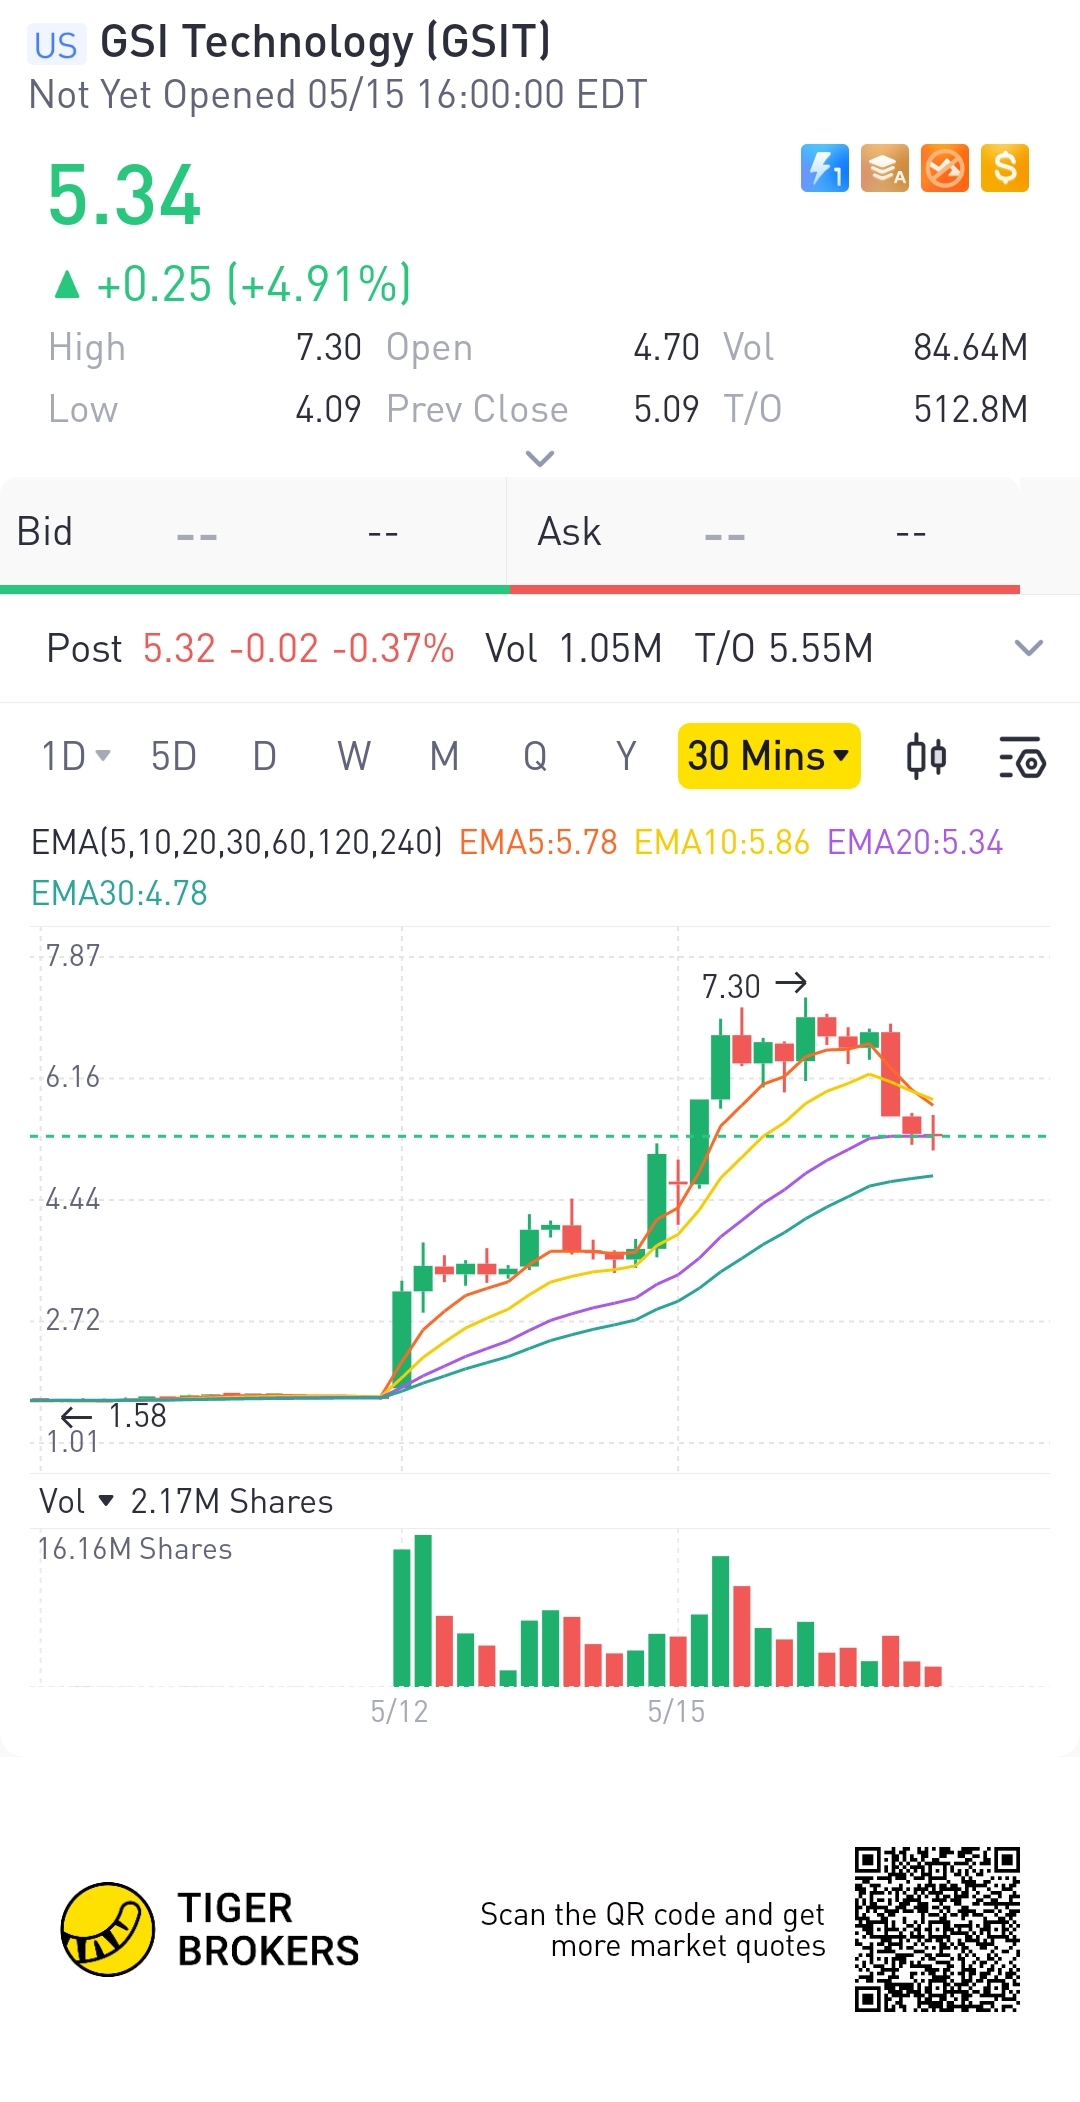The width and height of the screenshot is (1080, 2102).
Task: Switch to the 5D chart tab
Action: (173, 756)
